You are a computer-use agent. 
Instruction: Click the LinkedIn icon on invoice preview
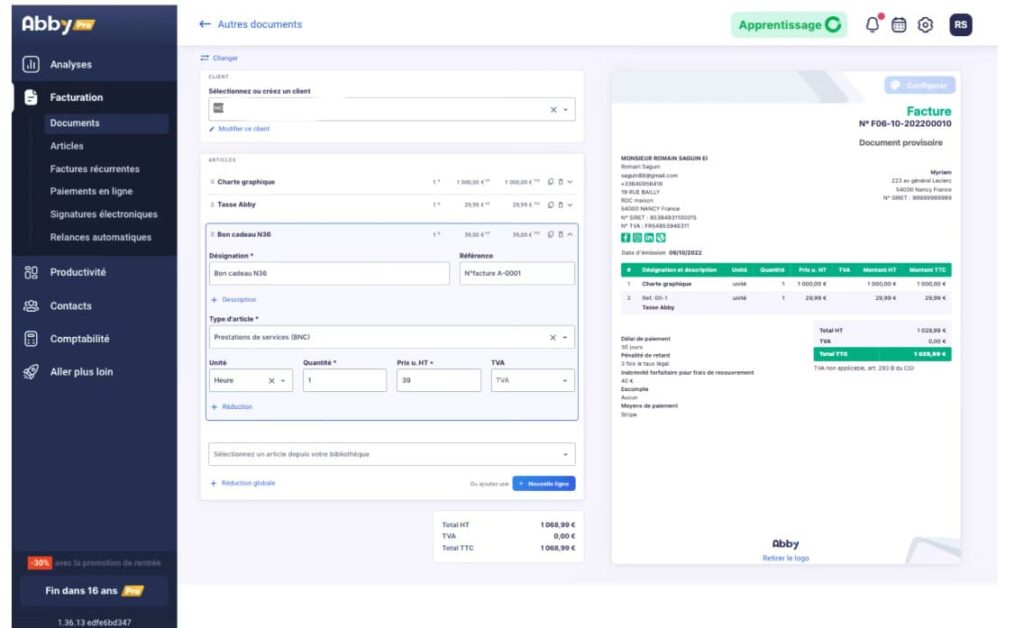click(649, 238)
